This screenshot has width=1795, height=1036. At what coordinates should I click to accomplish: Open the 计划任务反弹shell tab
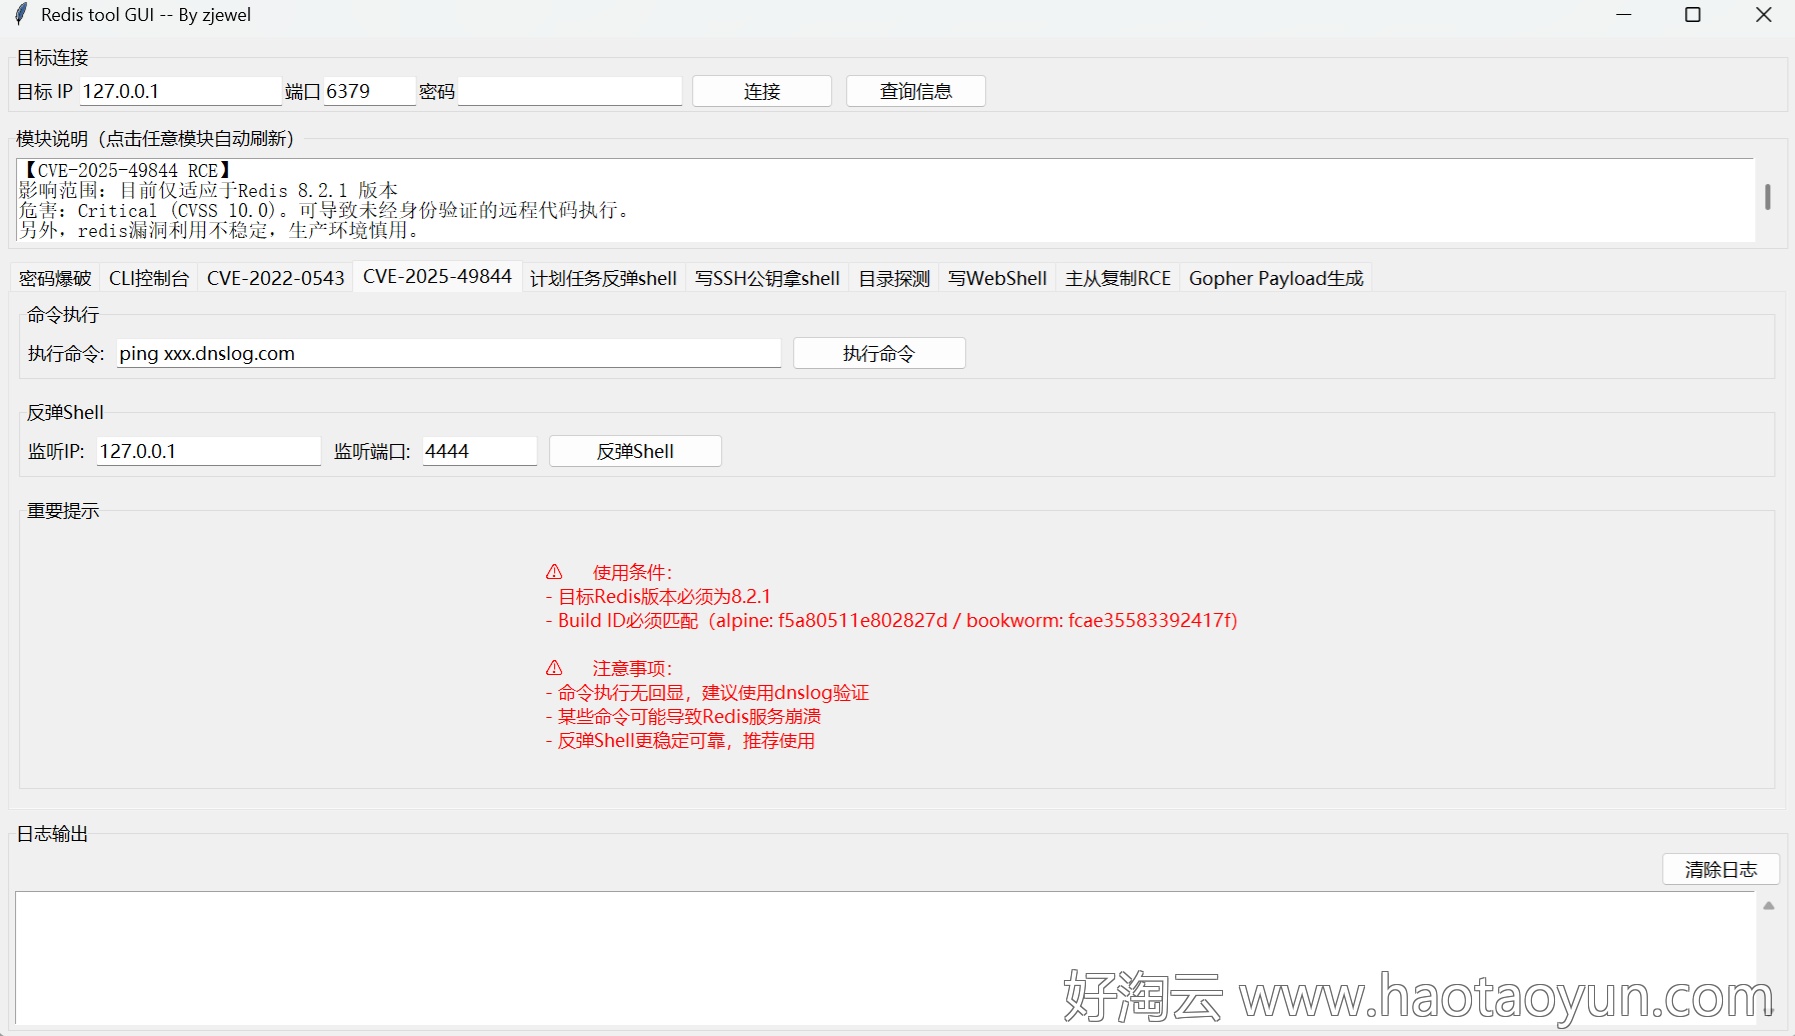click(603, 278)
